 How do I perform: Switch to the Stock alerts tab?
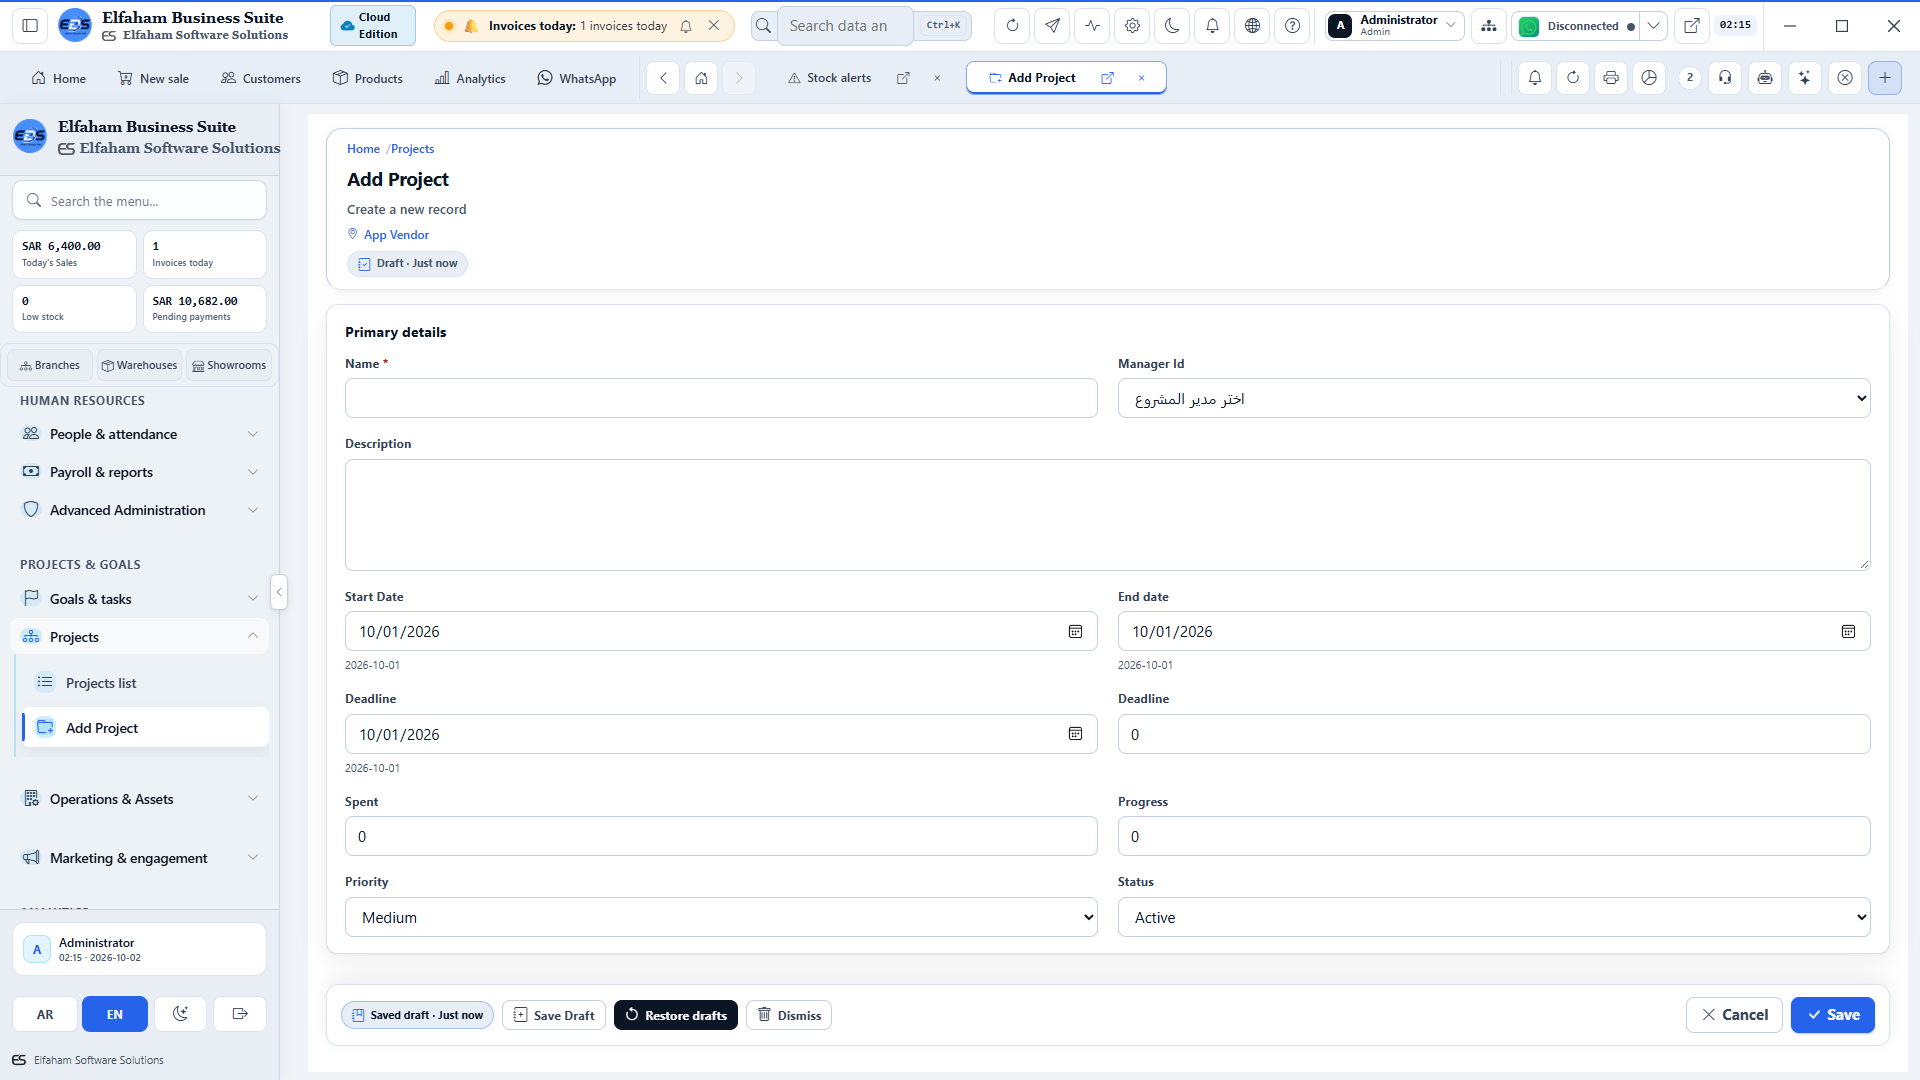point(829,78)
